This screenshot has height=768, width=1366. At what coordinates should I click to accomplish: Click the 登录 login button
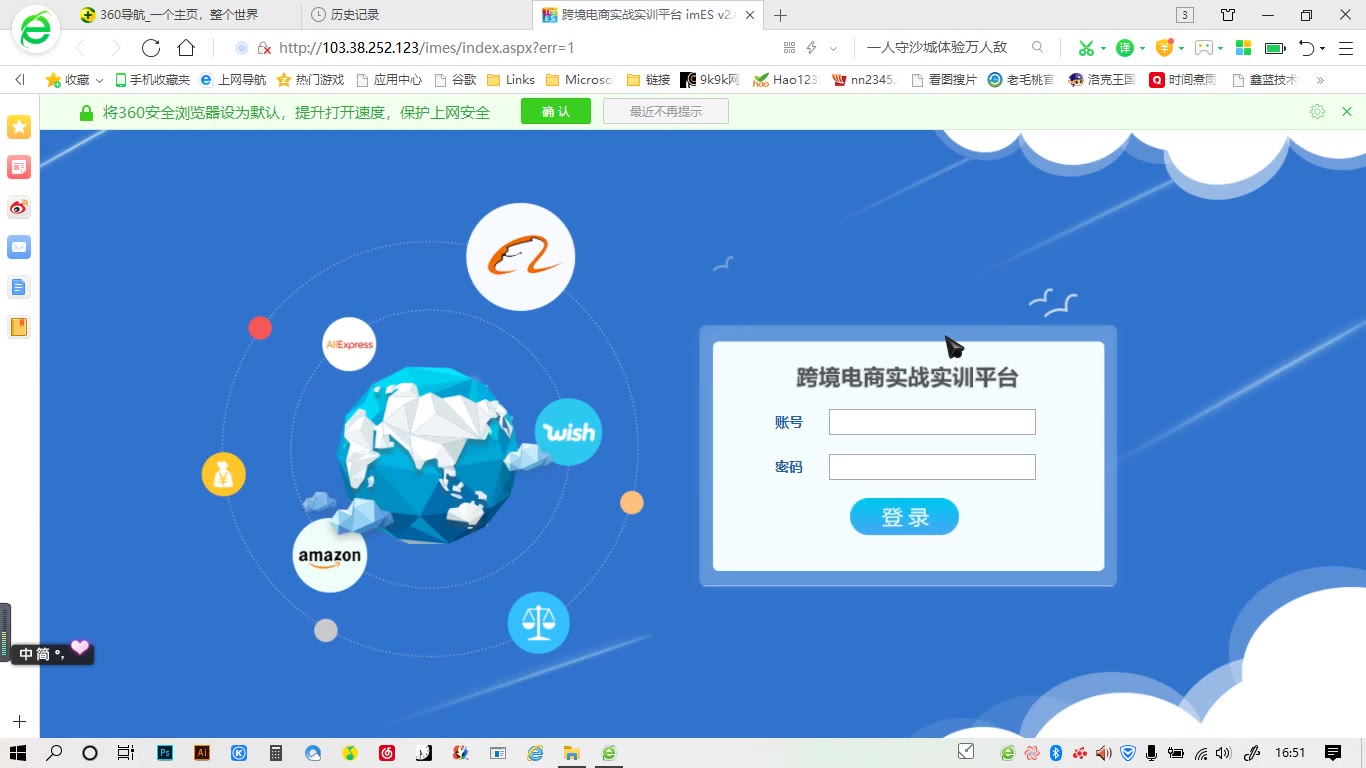[904, 517]
